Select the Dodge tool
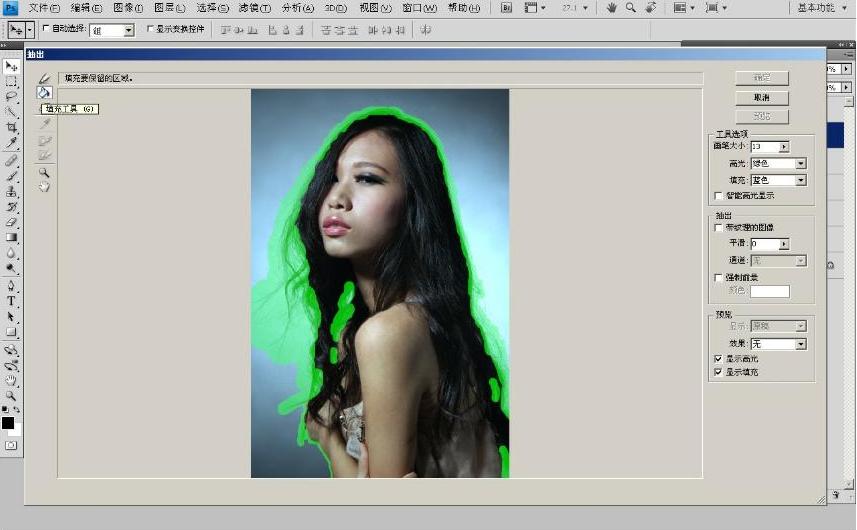Image resolution: width=857 pixels, height=530 pixels. point(11,268)
